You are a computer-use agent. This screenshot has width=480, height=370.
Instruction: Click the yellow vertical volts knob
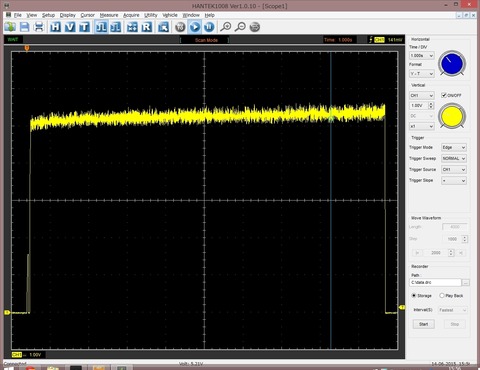point(452,116)
